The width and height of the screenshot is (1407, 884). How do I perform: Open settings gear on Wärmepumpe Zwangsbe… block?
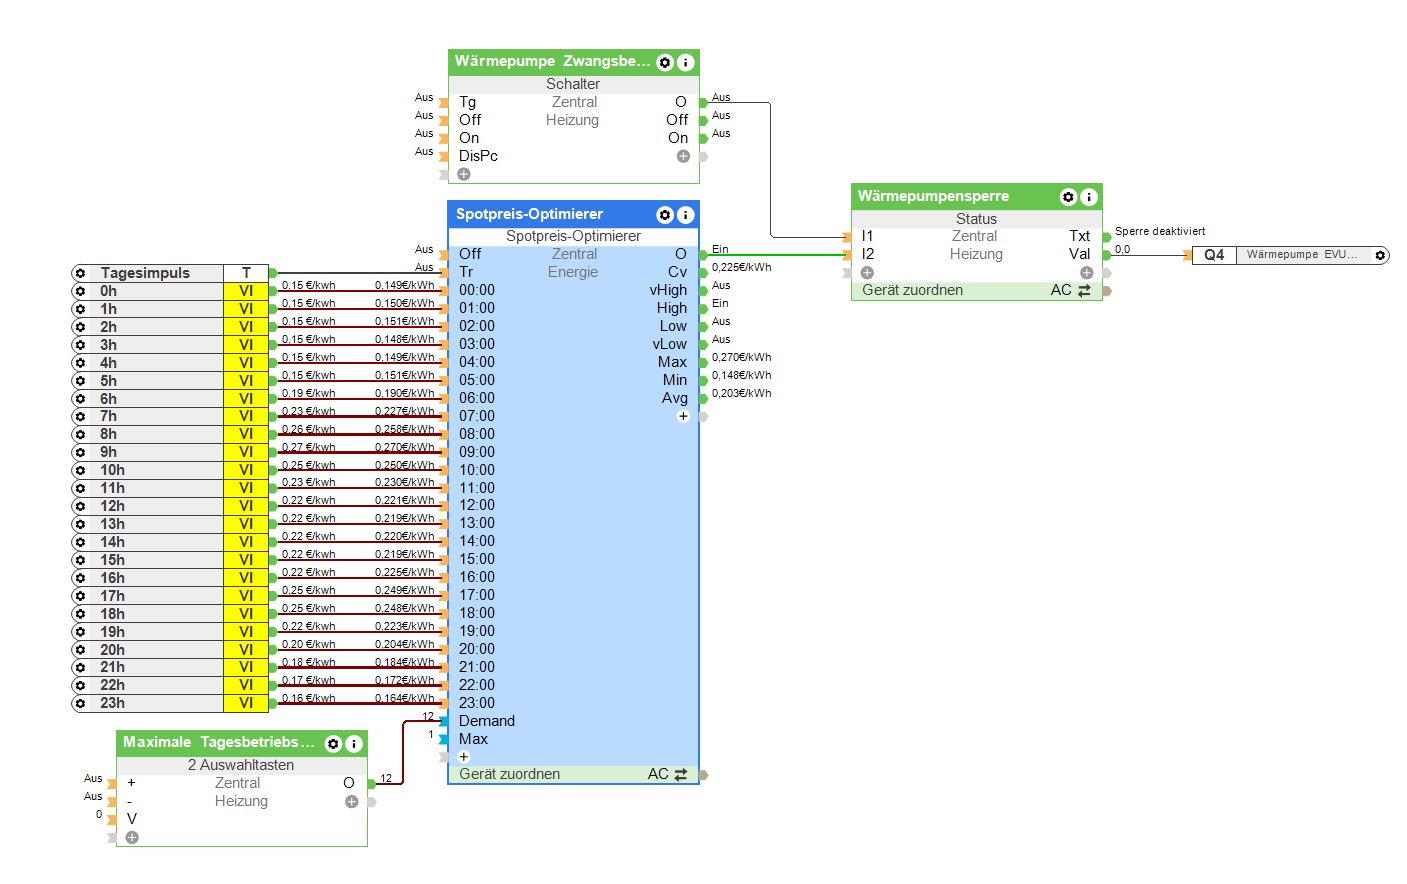665,62
